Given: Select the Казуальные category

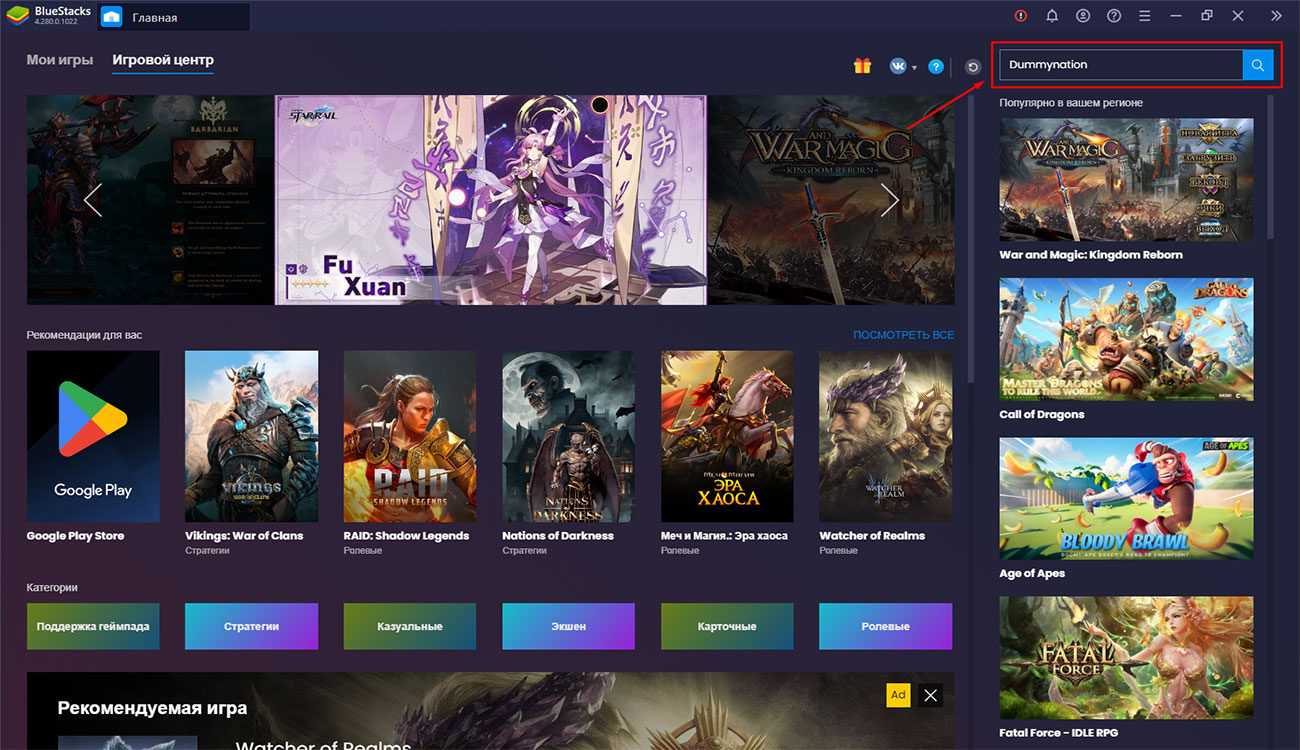Looking at the screenshot, I should tap(410, 626).
